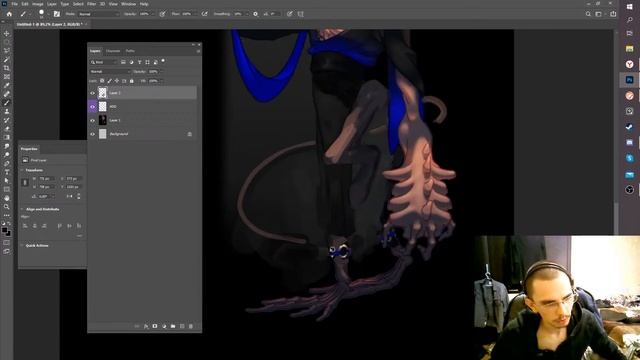
Task: Swap foreground and background colors
Action: (x=9, y=224)
